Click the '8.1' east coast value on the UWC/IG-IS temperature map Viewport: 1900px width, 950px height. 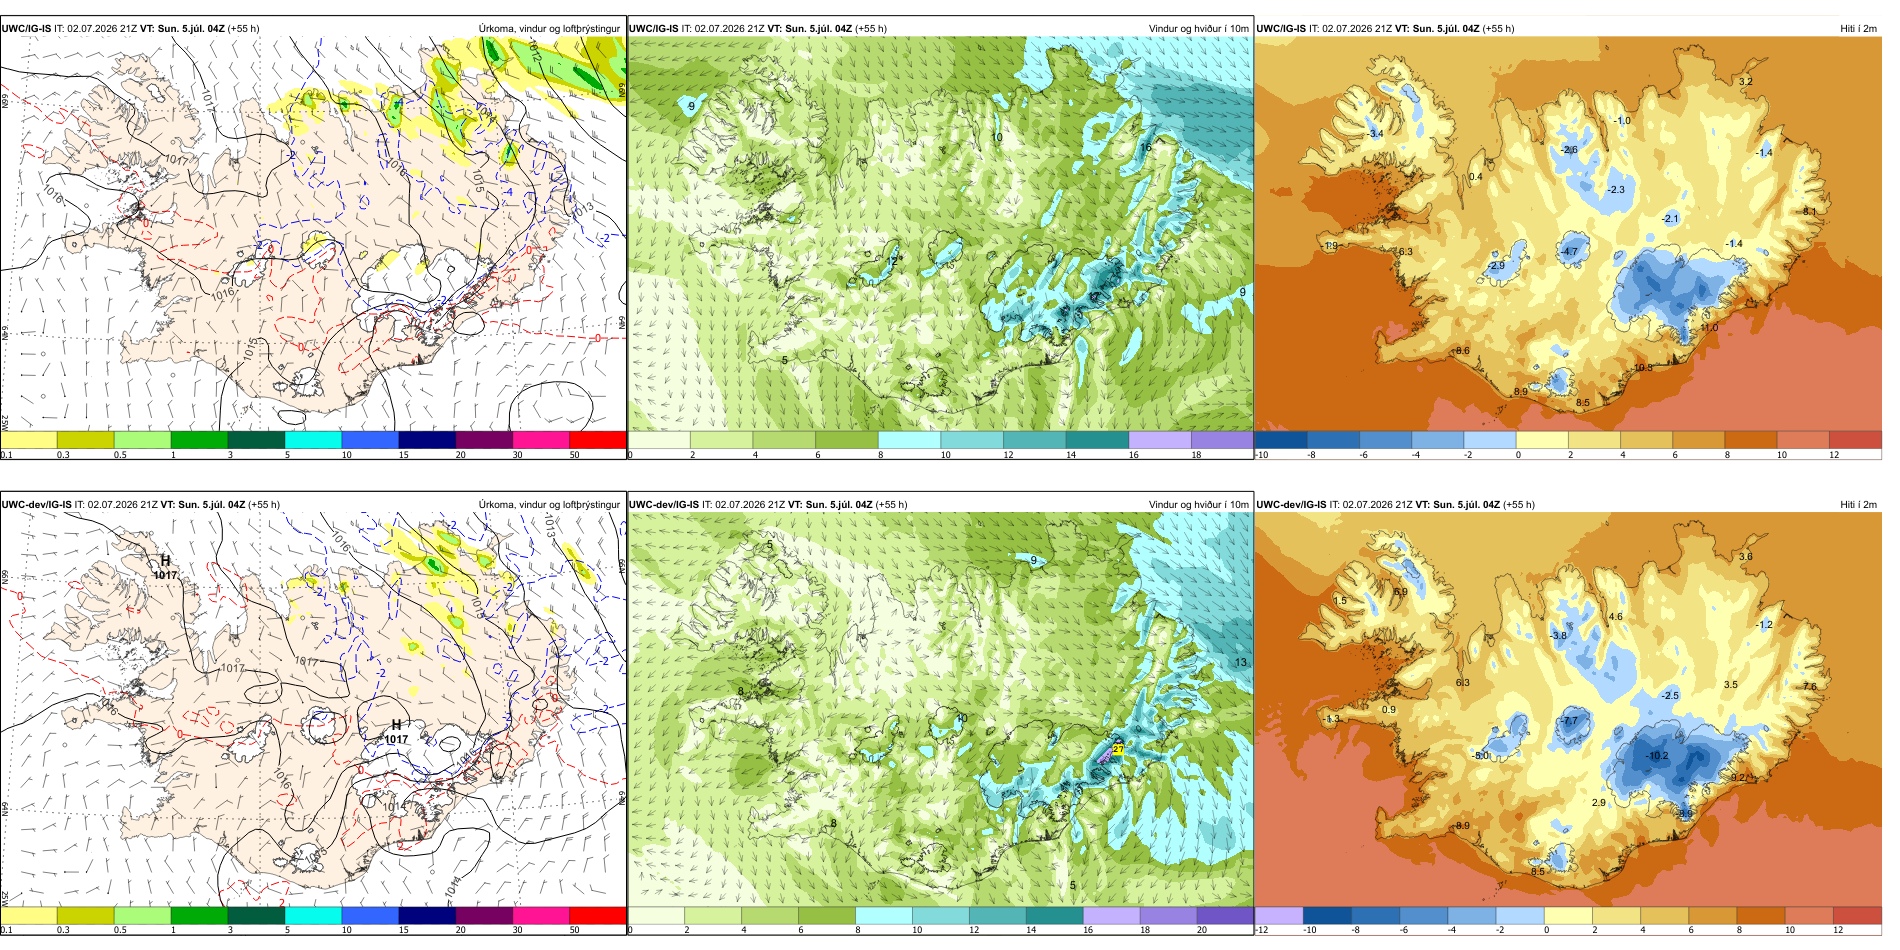[1810, 212]
